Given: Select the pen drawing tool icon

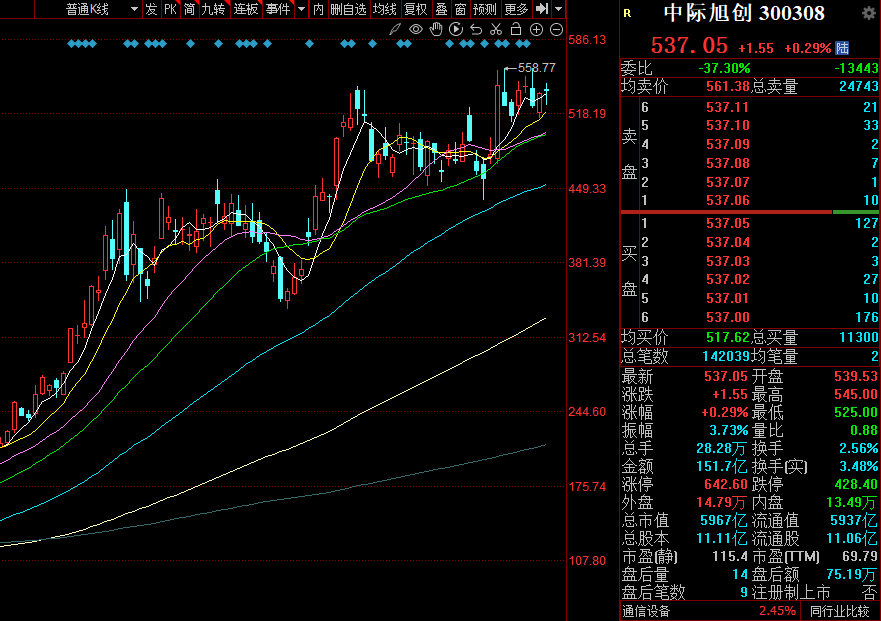Looking at the screenshot, I should [x=396, y=29].
